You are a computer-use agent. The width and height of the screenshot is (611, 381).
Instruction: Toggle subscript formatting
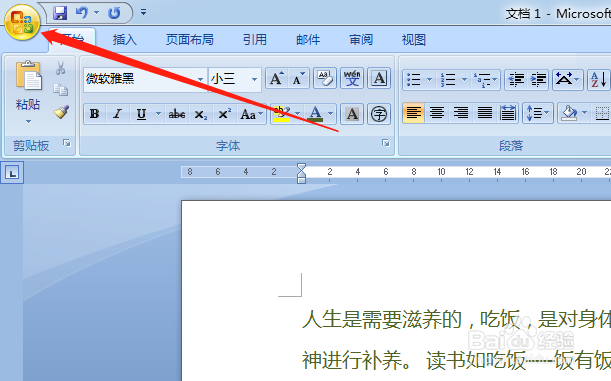pyautogui.click(x=201, y=114)
